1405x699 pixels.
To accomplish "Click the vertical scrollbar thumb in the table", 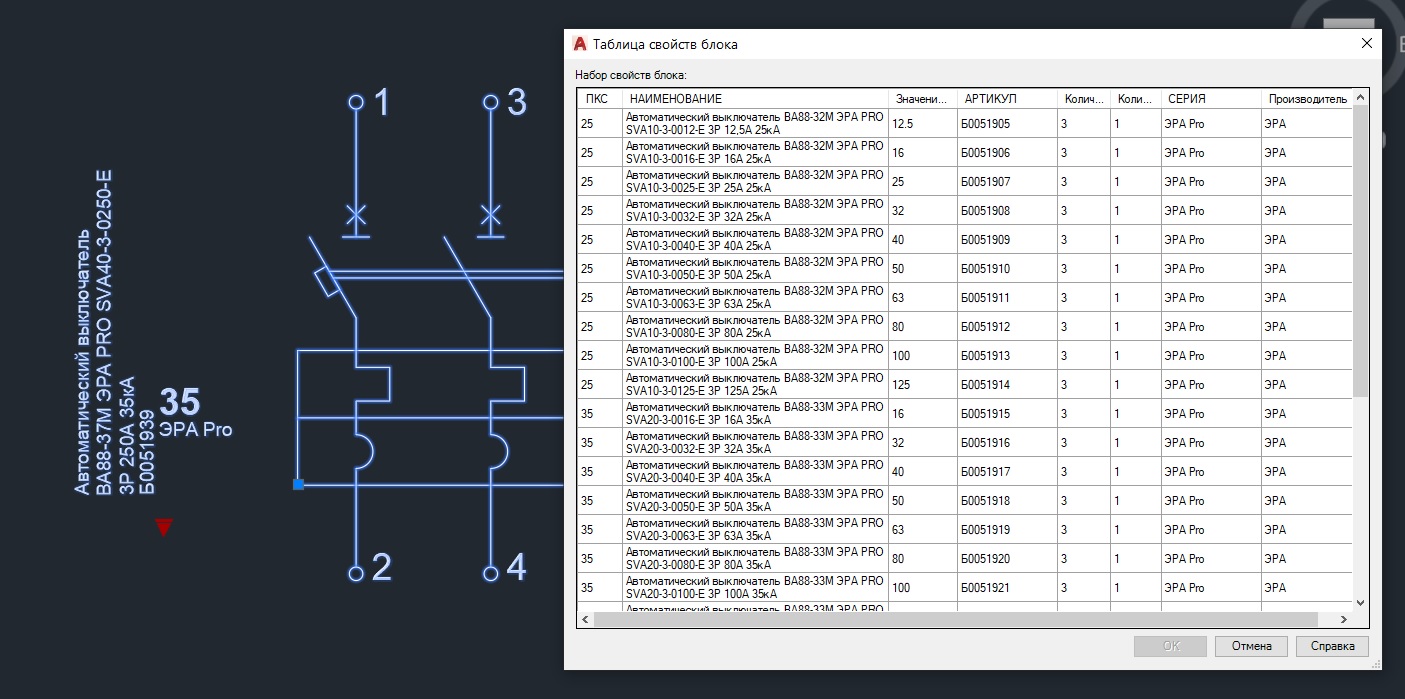I will pyautogui.click(x=1359, y=251).
